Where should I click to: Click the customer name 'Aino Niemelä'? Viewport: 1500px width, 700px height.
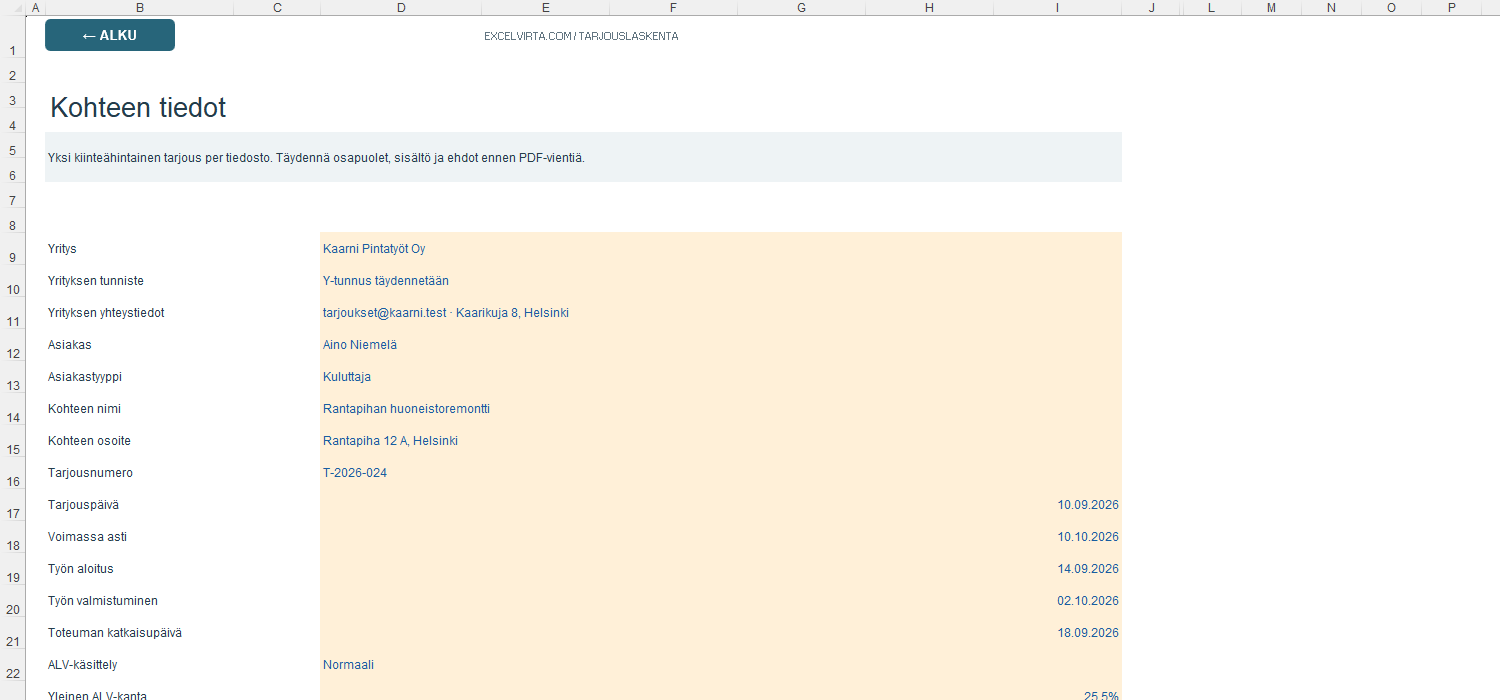[360, 345]
